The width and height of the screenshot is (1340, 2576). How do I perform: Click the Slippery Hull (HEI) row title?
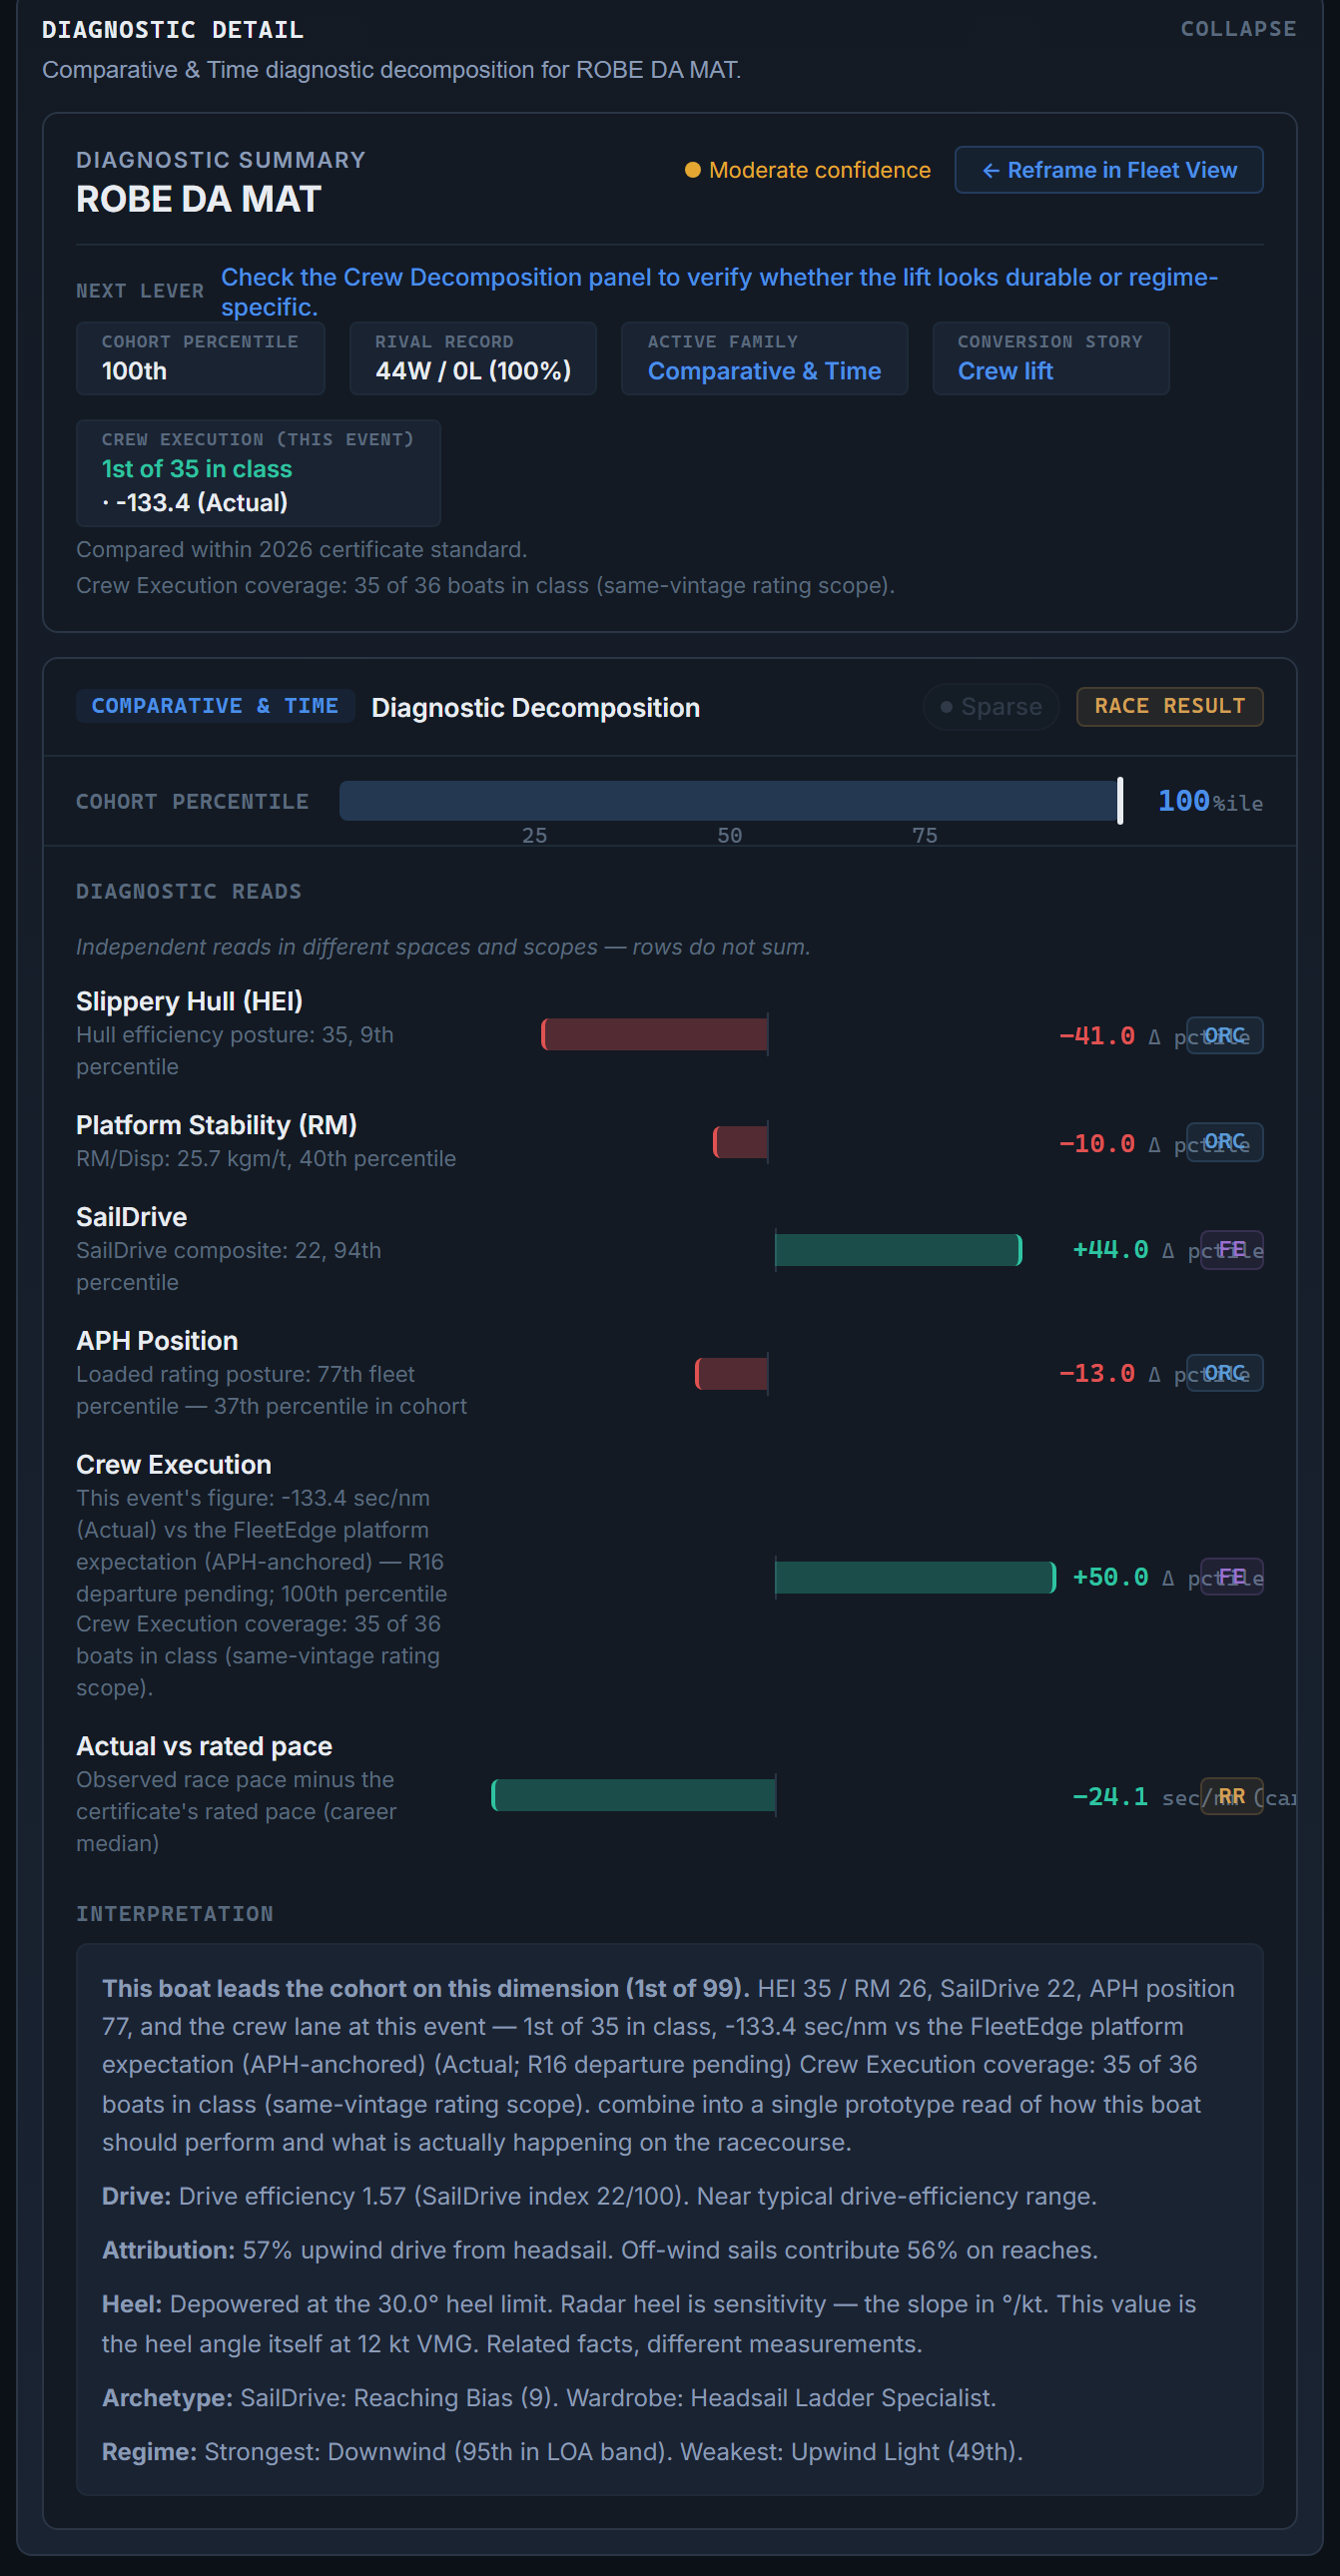[x=189, y=1001]
